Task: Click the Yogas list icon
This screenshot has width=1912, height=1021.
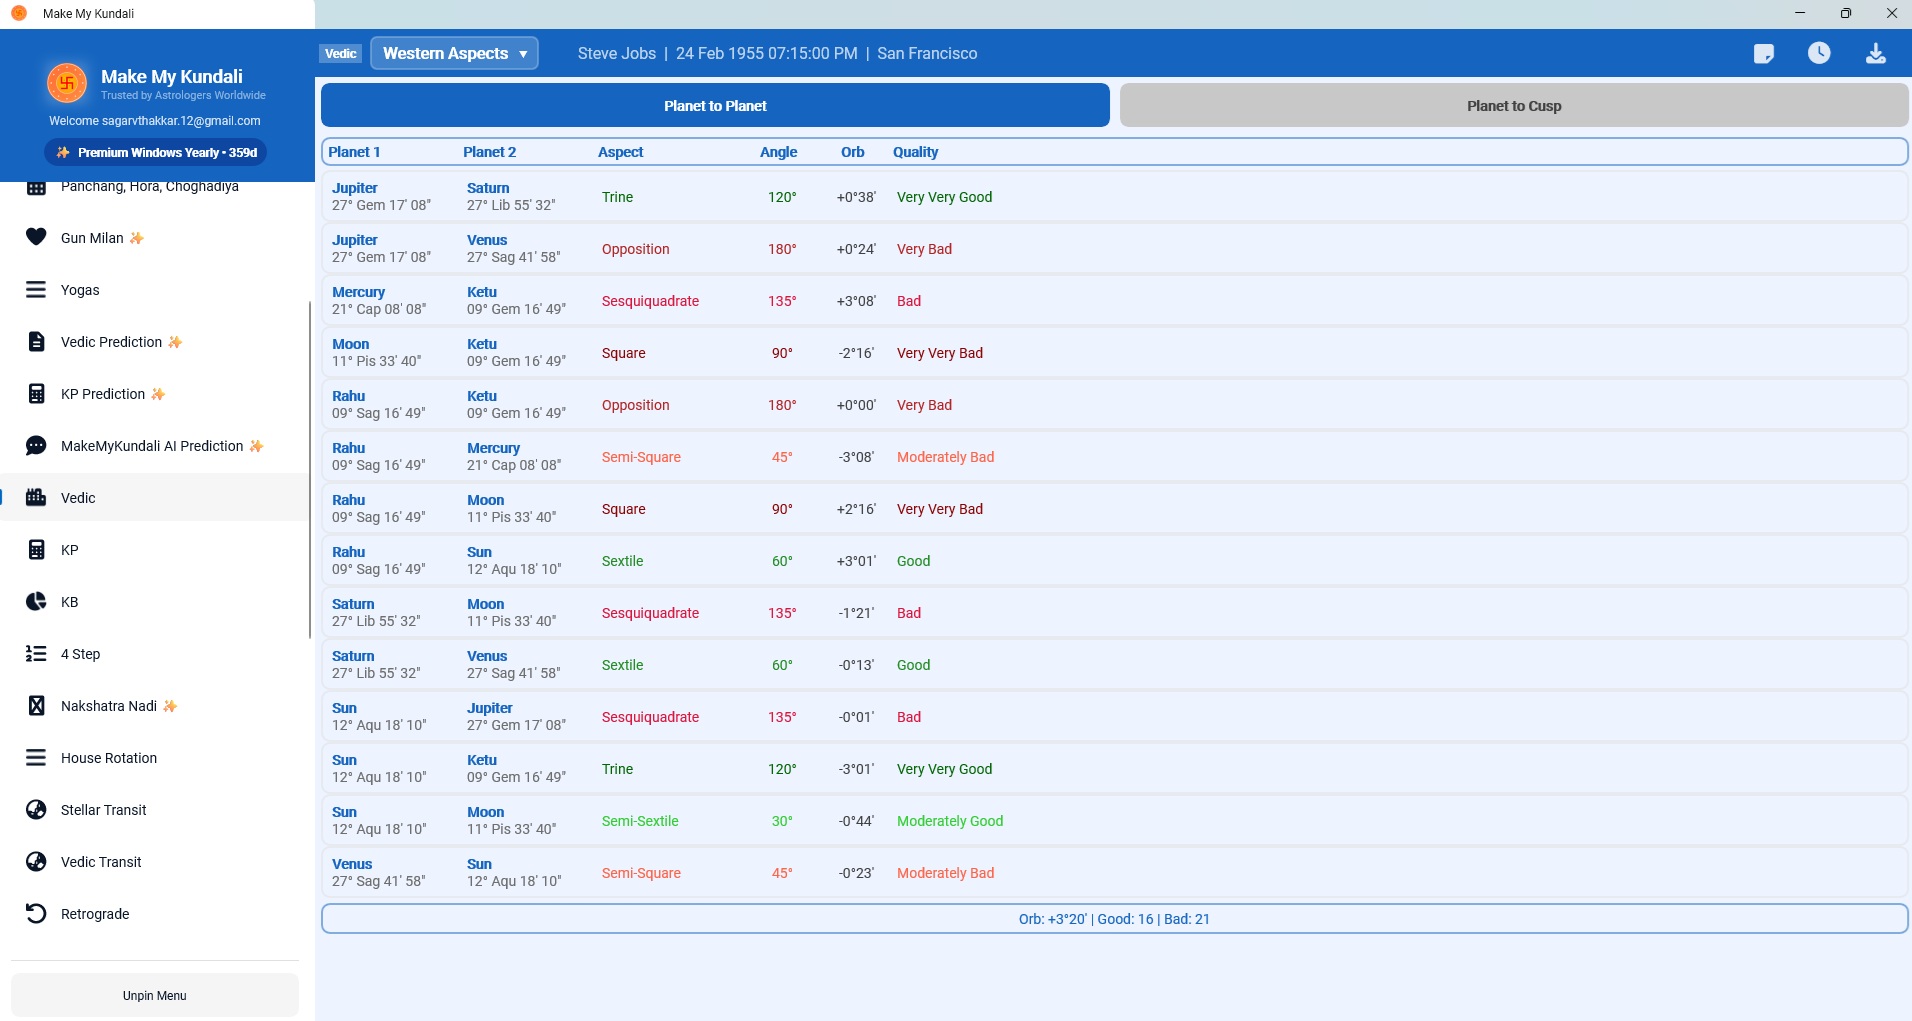Action: (36, 290)
